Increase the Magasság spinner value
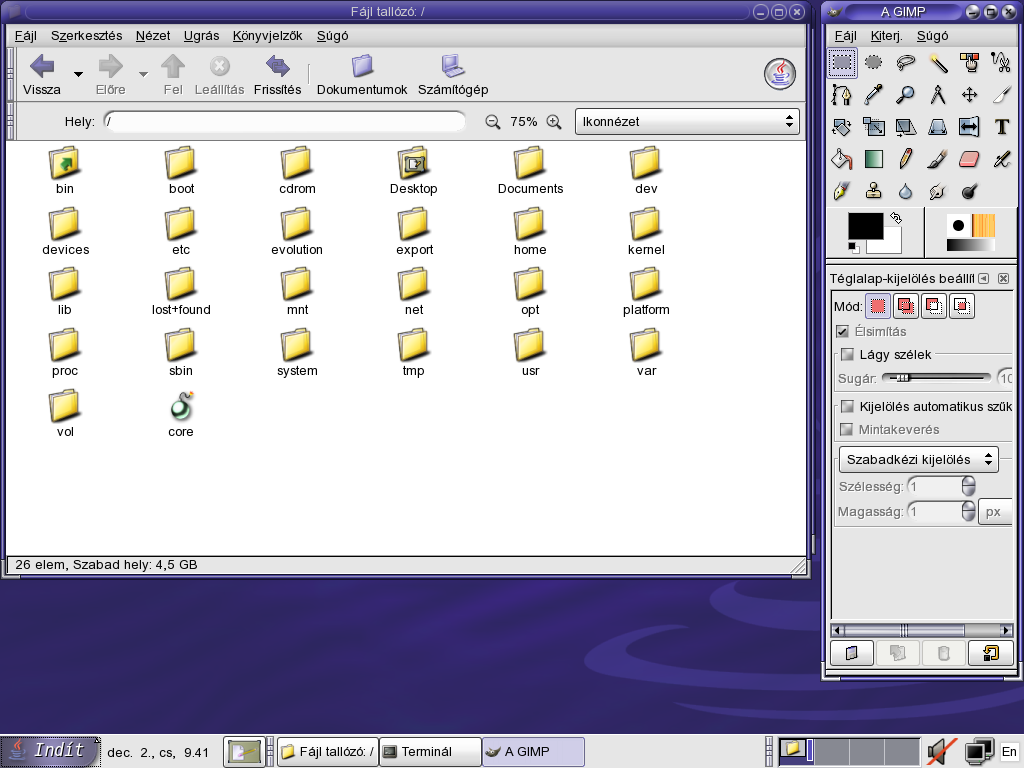This screenshot has width=1024, height=768. coord(968,507)
